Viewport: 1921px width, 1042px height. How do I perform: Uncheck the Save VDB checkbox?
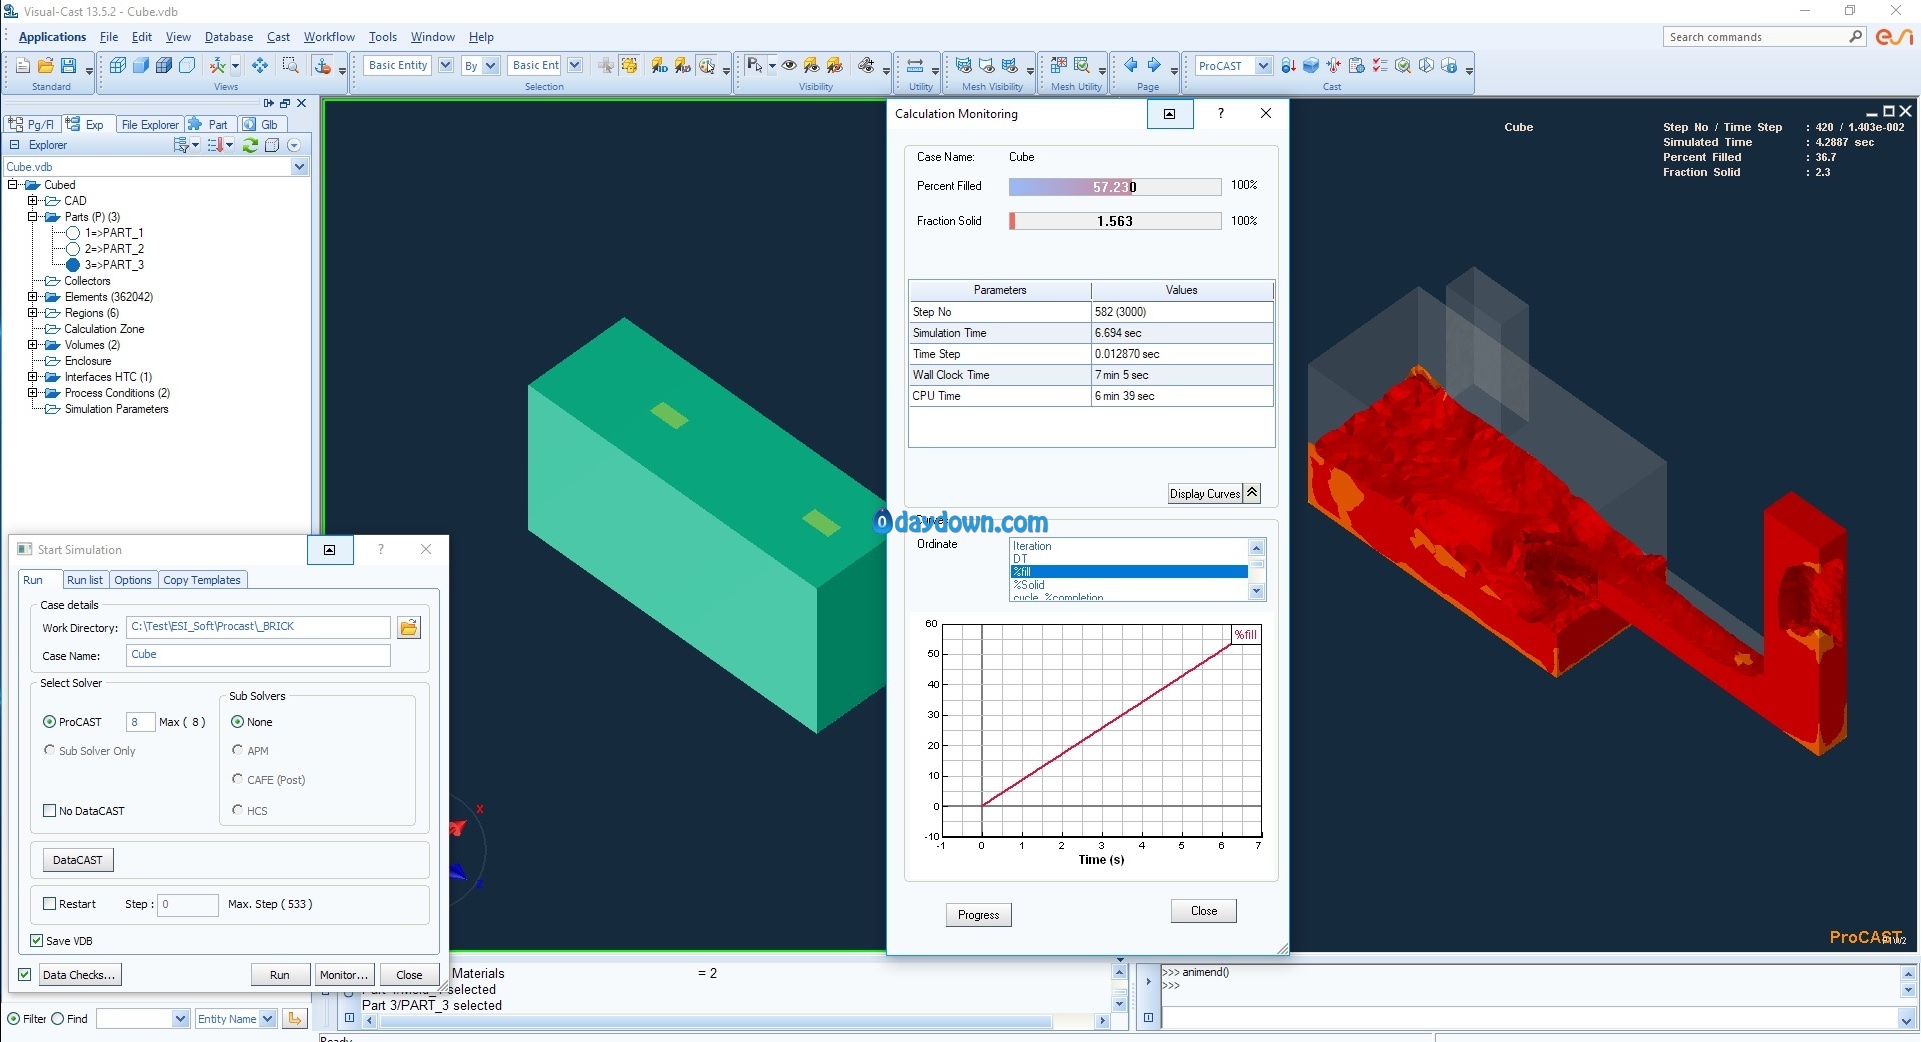click(37, 941)
